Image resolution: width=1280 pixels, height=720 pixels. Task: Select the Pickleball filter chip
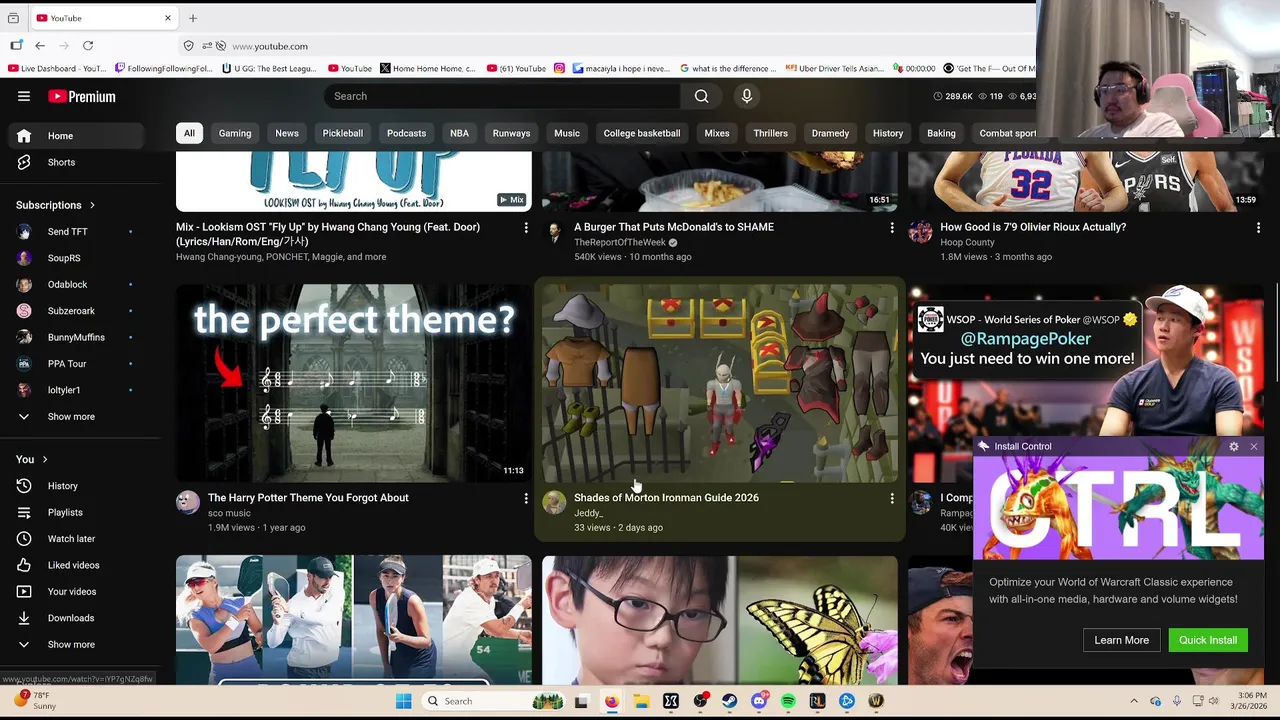pos(343,133)
